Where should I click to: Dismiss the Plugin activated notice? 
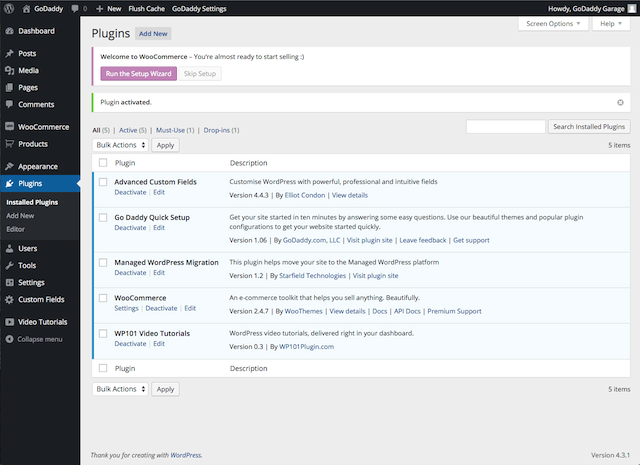[x=620, y=102]
